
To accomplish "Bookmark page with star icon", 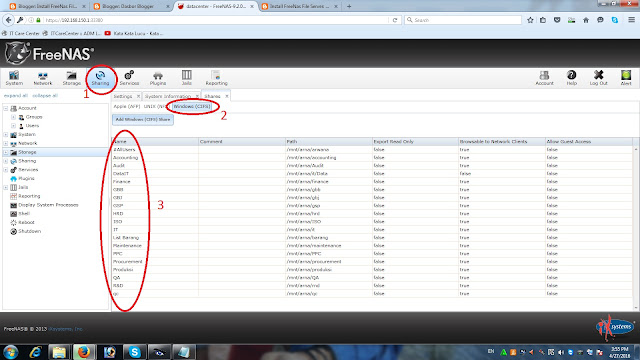I will pyautogui.click(x=530, y=20).
